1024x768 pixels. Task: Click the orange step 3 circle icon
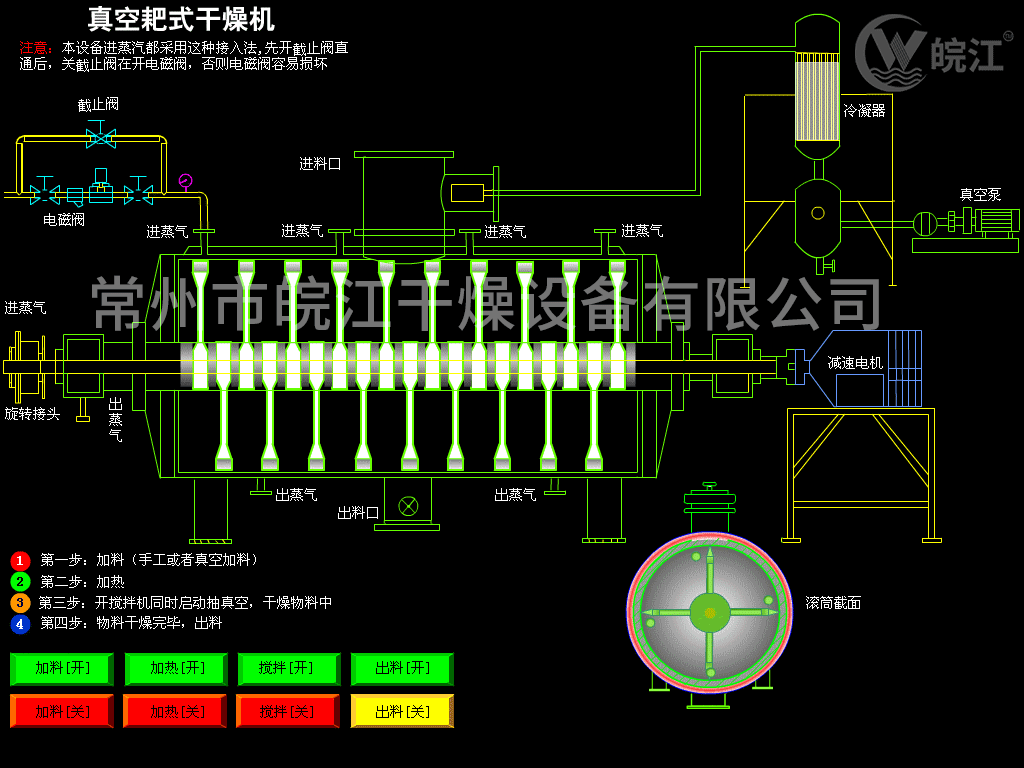[20, 602]
